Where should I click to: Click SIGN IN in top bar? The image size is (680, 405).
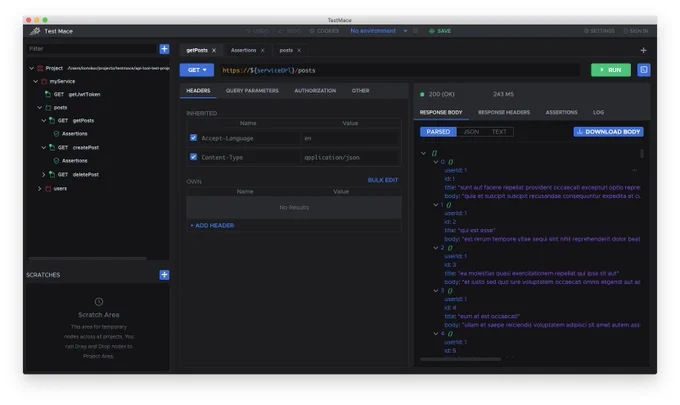point(636,31)
